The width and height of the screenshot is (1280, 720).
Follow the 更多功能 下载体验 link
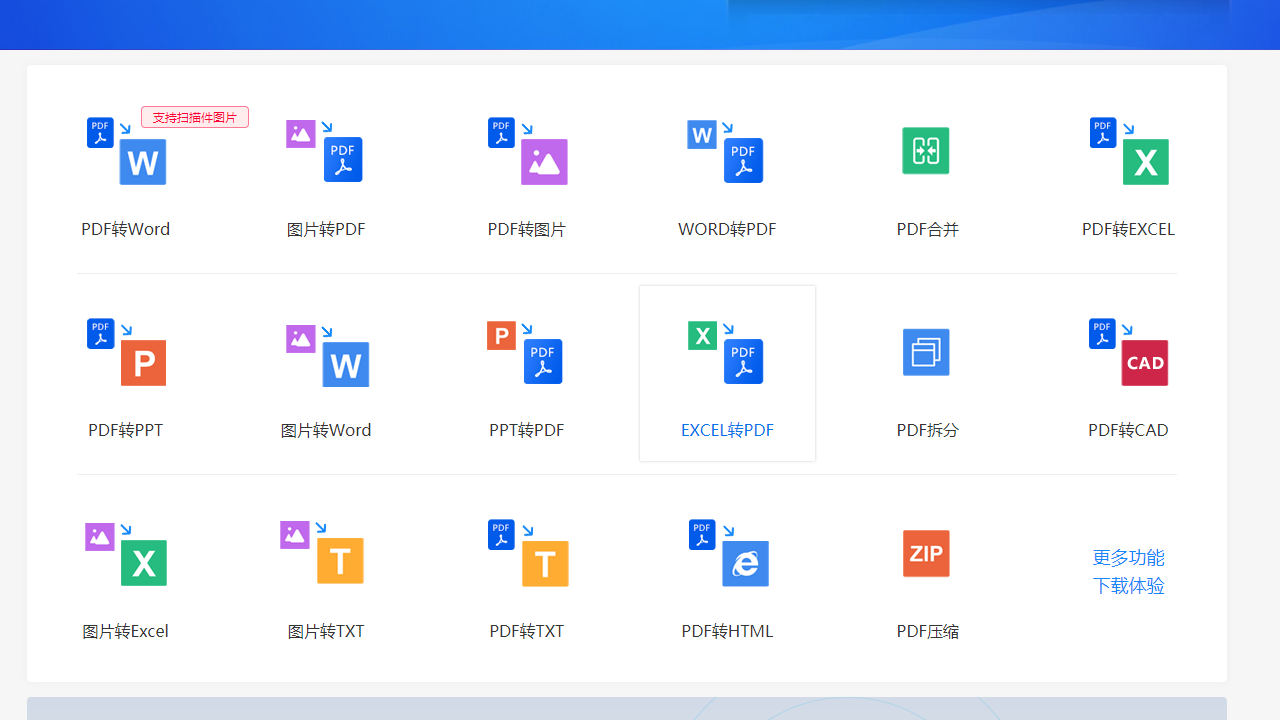tap(1128, 571)
